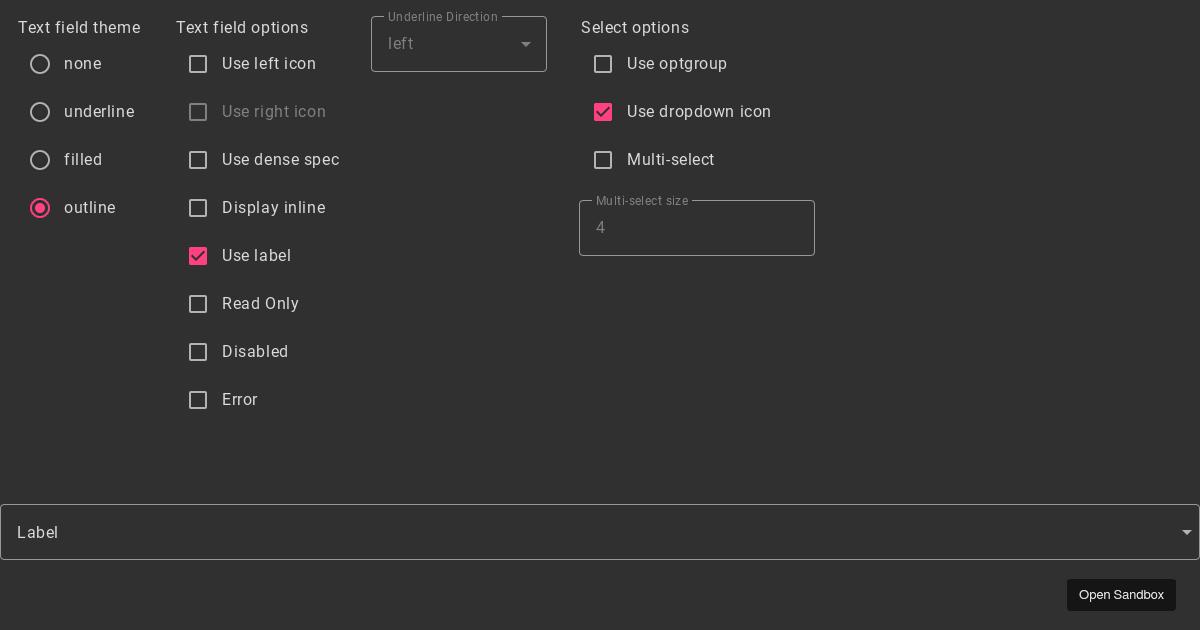Click the Multi-select size input field
Viewport: 1200px width, 630px height.
[x=696, y=228]
